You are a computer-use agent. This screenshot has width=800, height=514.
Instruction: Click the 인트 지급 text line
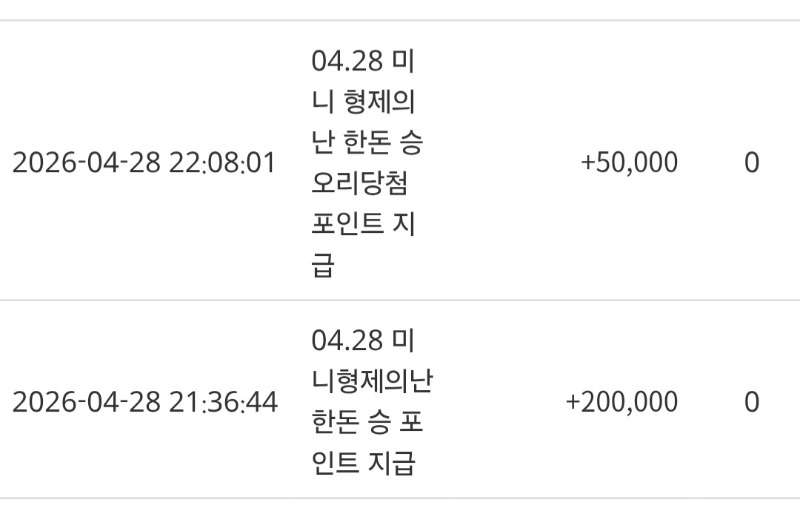pyautogui.click(x=363, y=463)
